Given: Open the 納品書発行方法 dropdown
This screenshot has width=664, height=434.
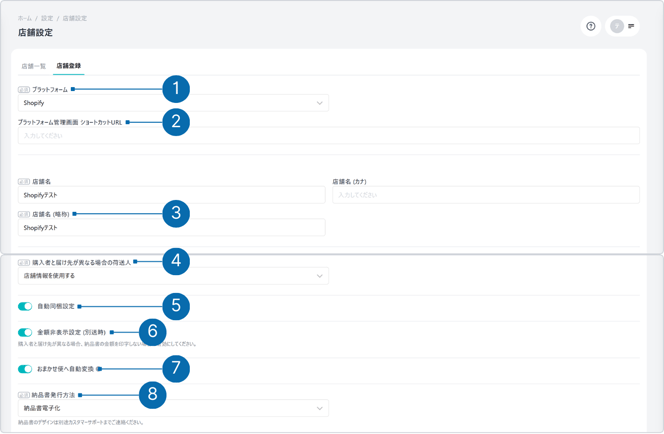Looking at the screenshot, I should click(x=173, y=408).
